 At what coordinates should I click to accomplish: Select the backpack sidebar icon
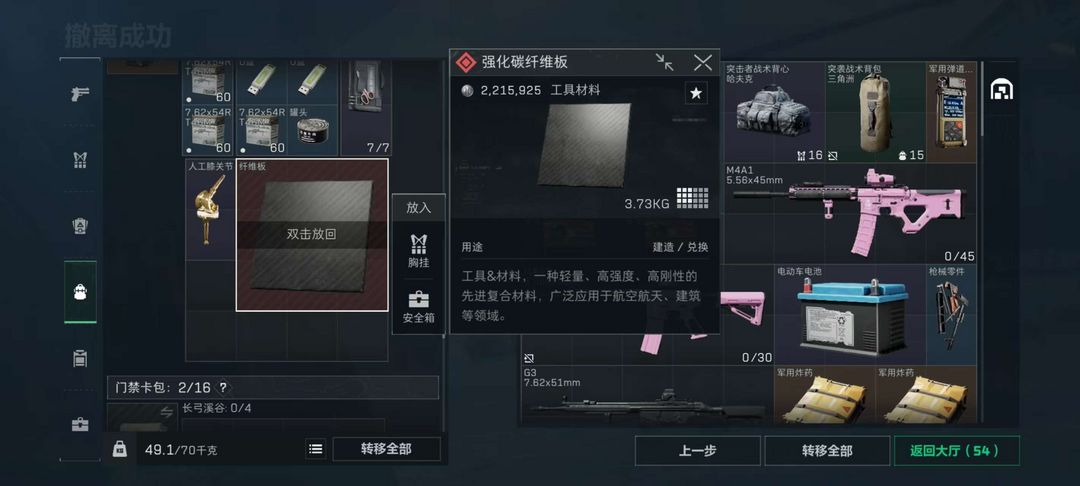pyautogui.click(x=80, y=291)
